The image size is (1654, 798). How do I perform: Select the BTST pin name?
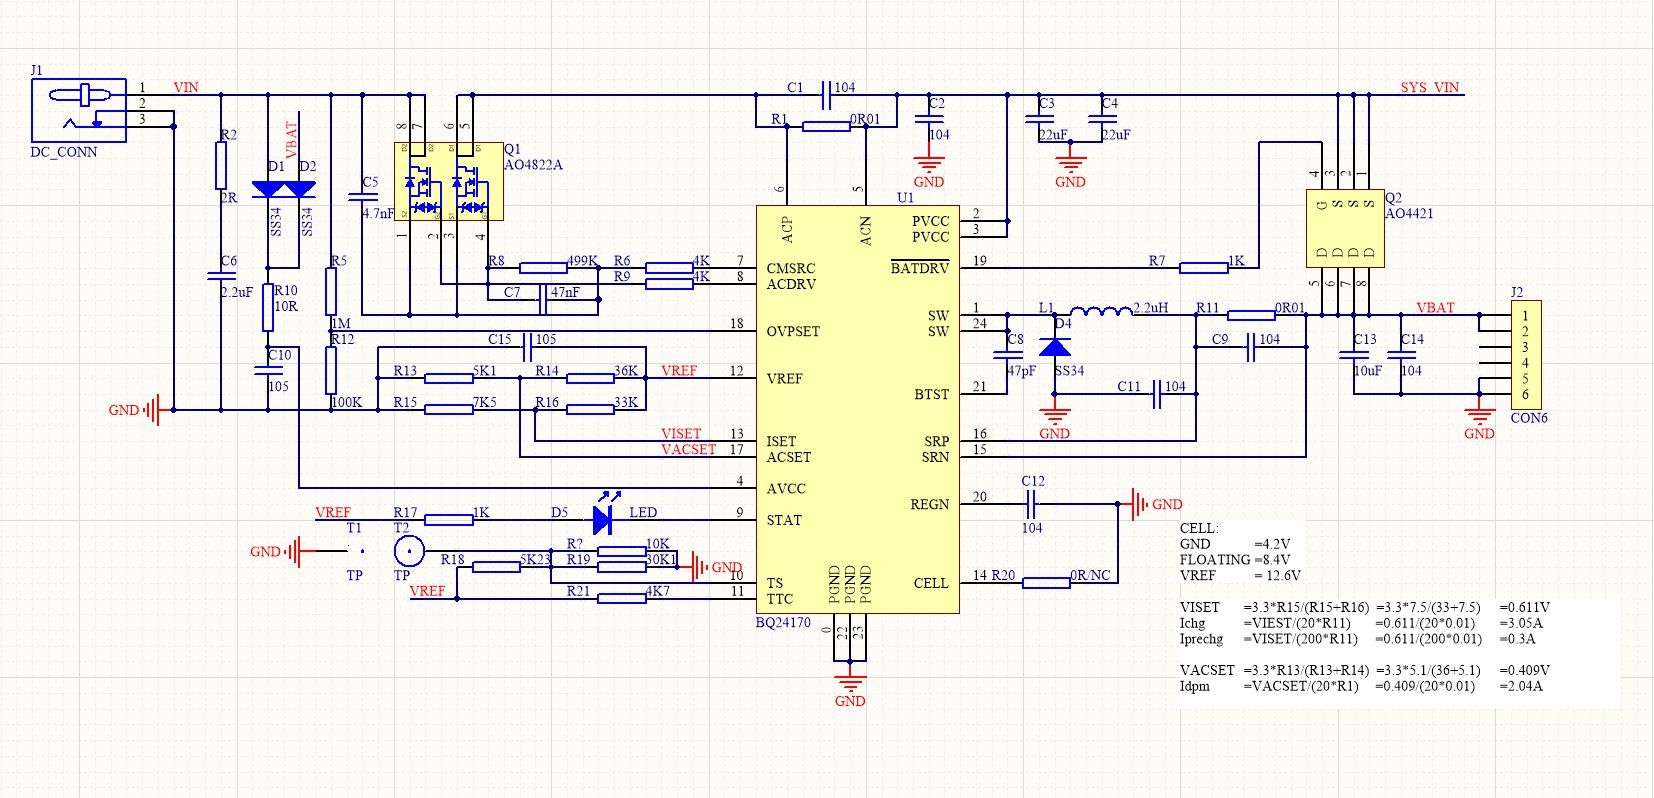(932, 394)
